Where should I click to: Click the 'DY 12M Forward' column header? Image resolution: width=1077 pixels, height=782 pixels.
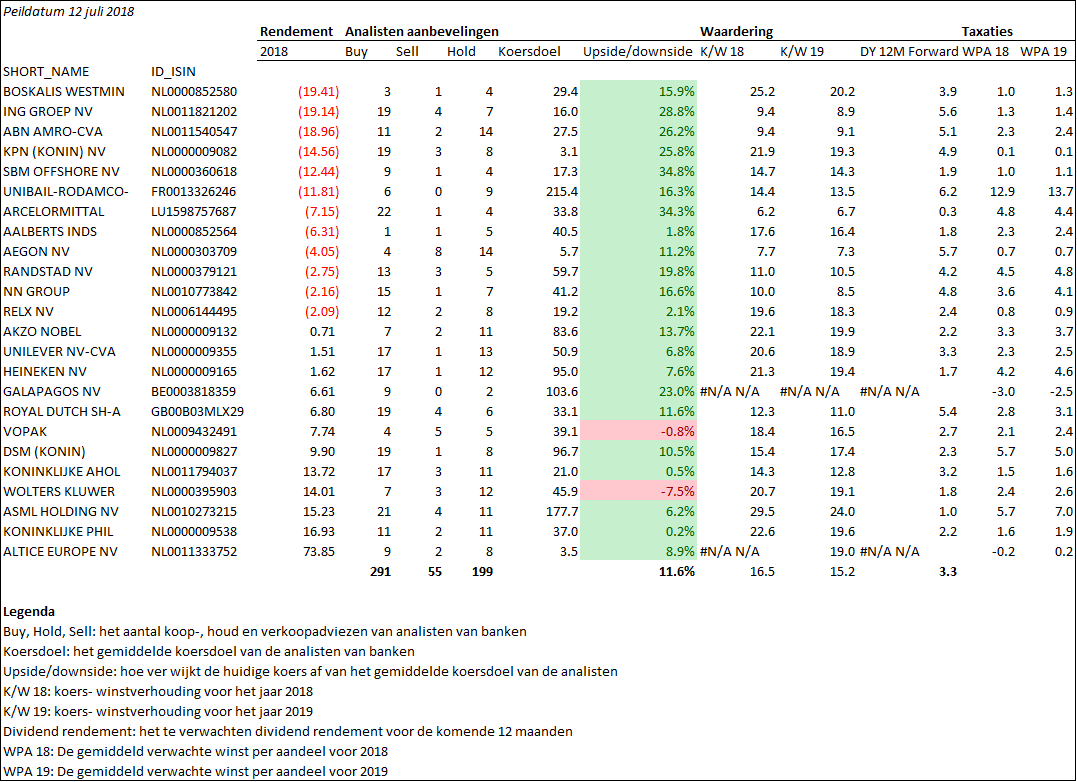tap(909, 51)
